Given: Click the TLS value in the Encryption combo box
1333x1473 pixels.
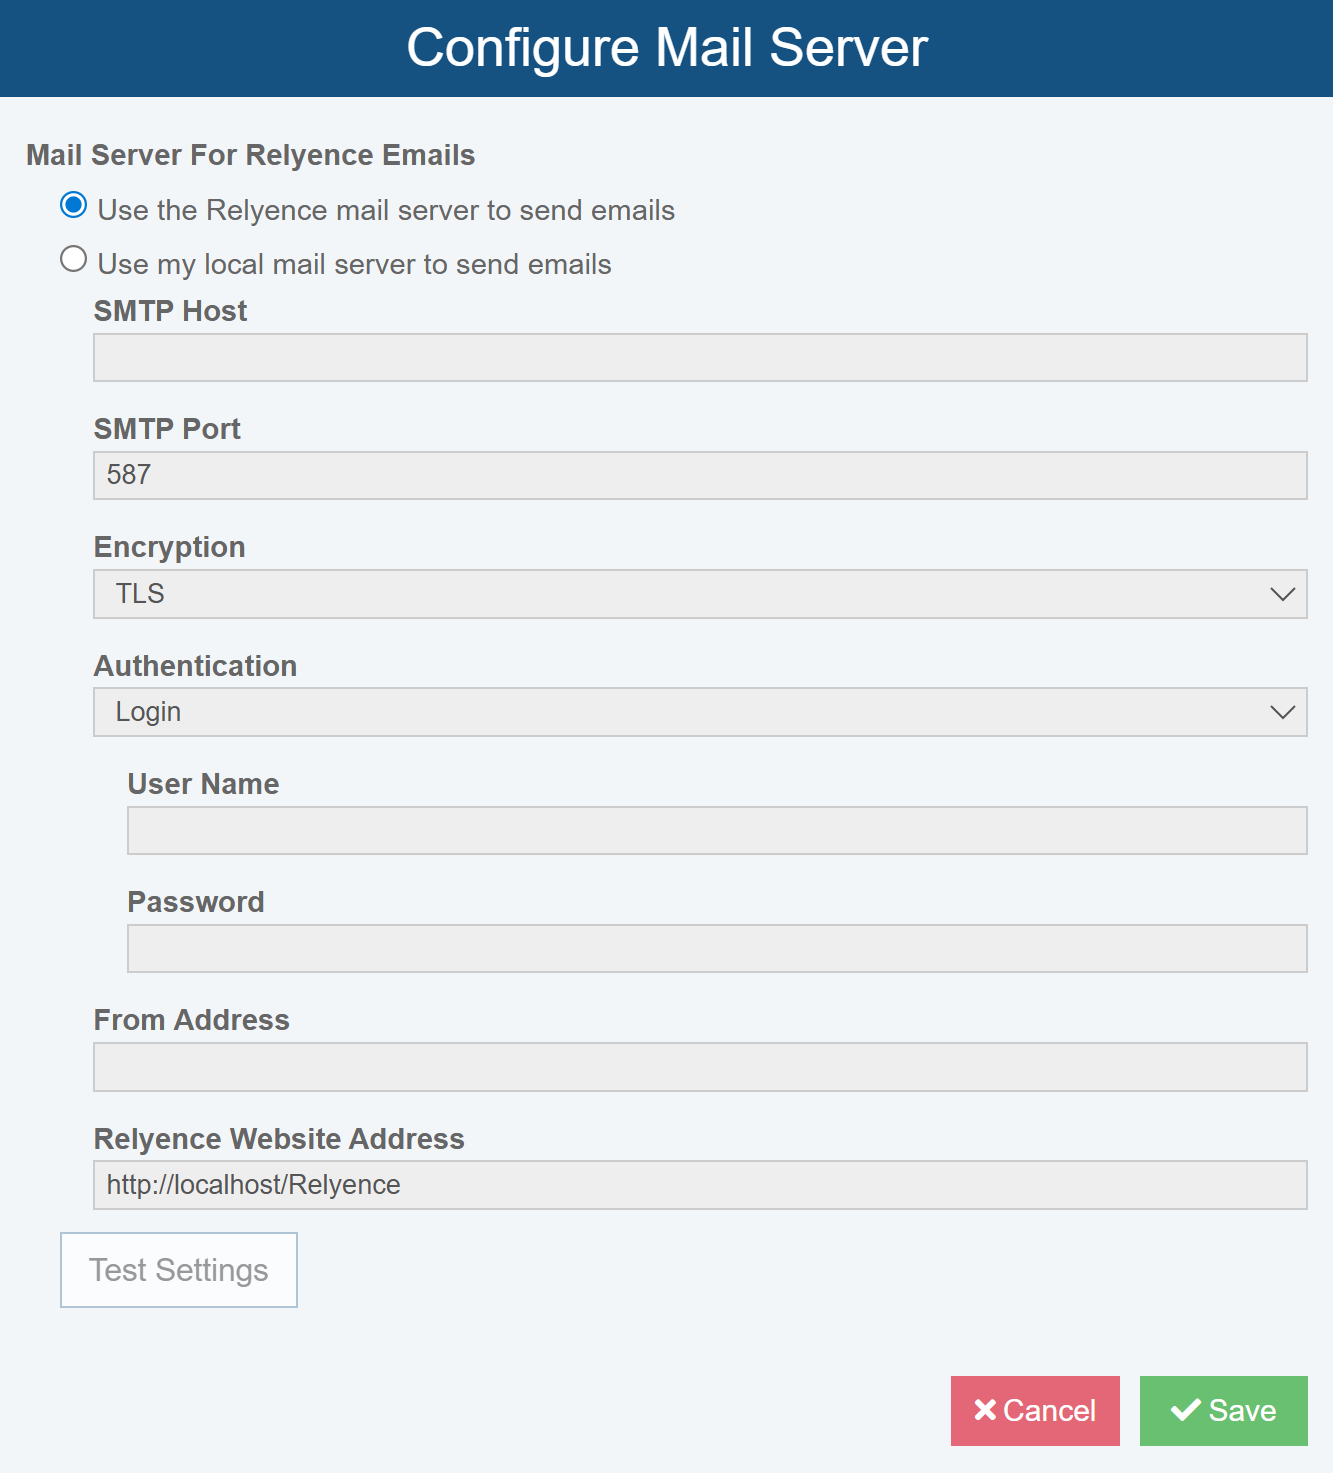Looking at the screenshot, I should [x=140, y=594].
